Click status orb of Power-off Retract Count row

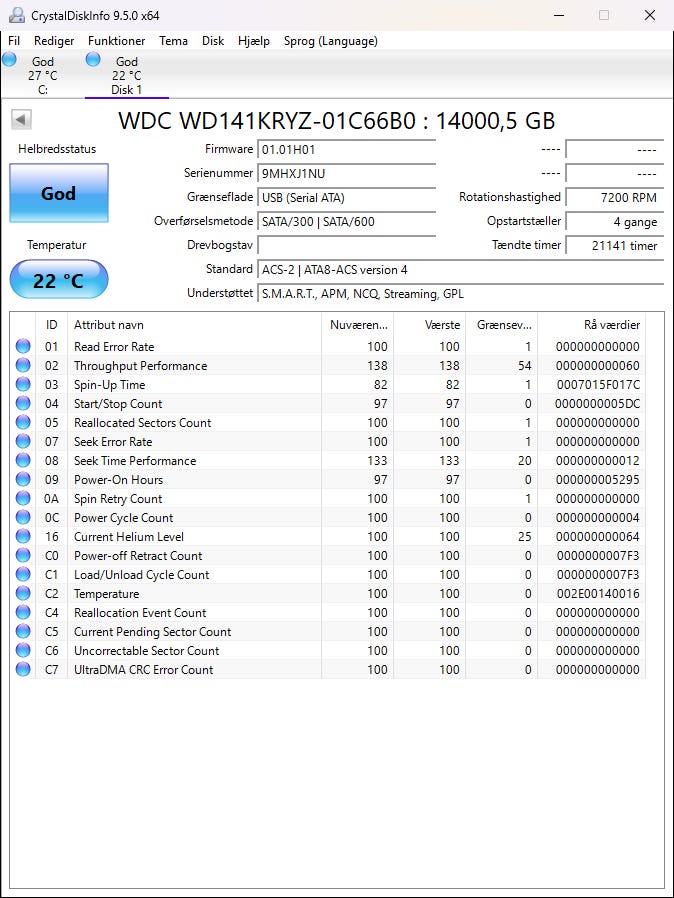23,555
